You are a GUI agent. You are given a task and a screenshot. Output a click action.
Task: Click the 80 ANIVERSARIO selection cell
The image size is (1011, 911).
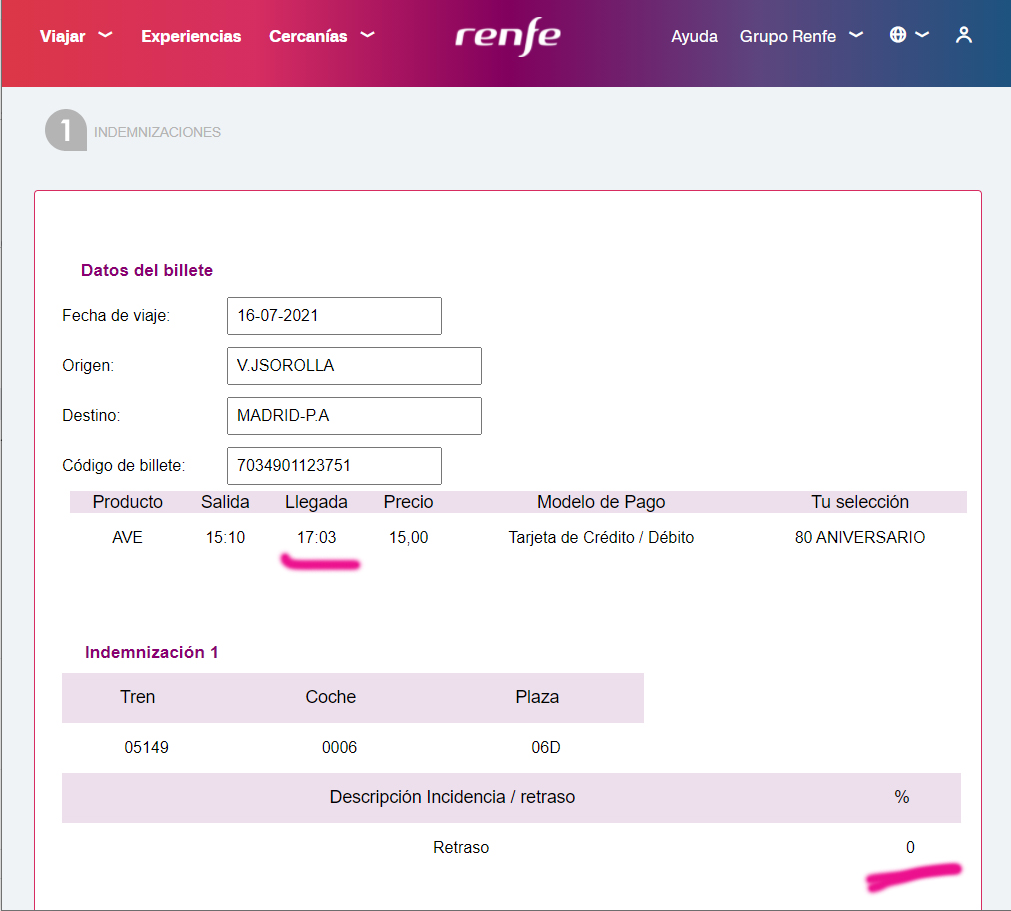860,537
